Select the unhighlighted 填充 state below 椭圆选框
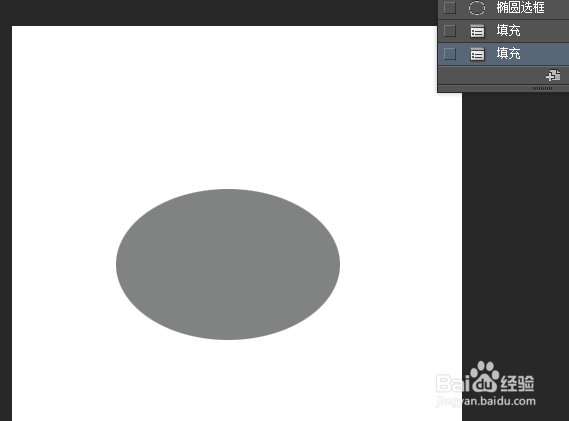569x421 pixels. tap(508, 31)
